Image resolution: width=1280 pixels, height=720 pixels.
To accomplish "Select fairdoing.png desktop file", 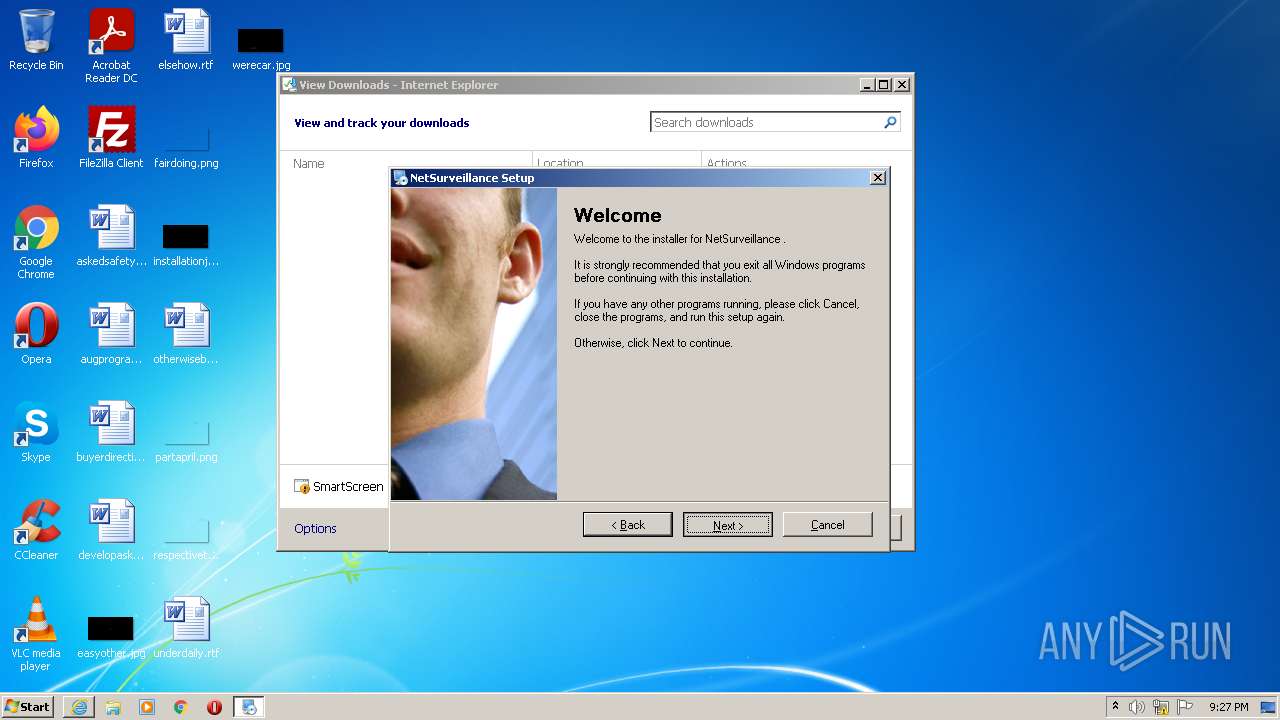I will coord(186,146).
